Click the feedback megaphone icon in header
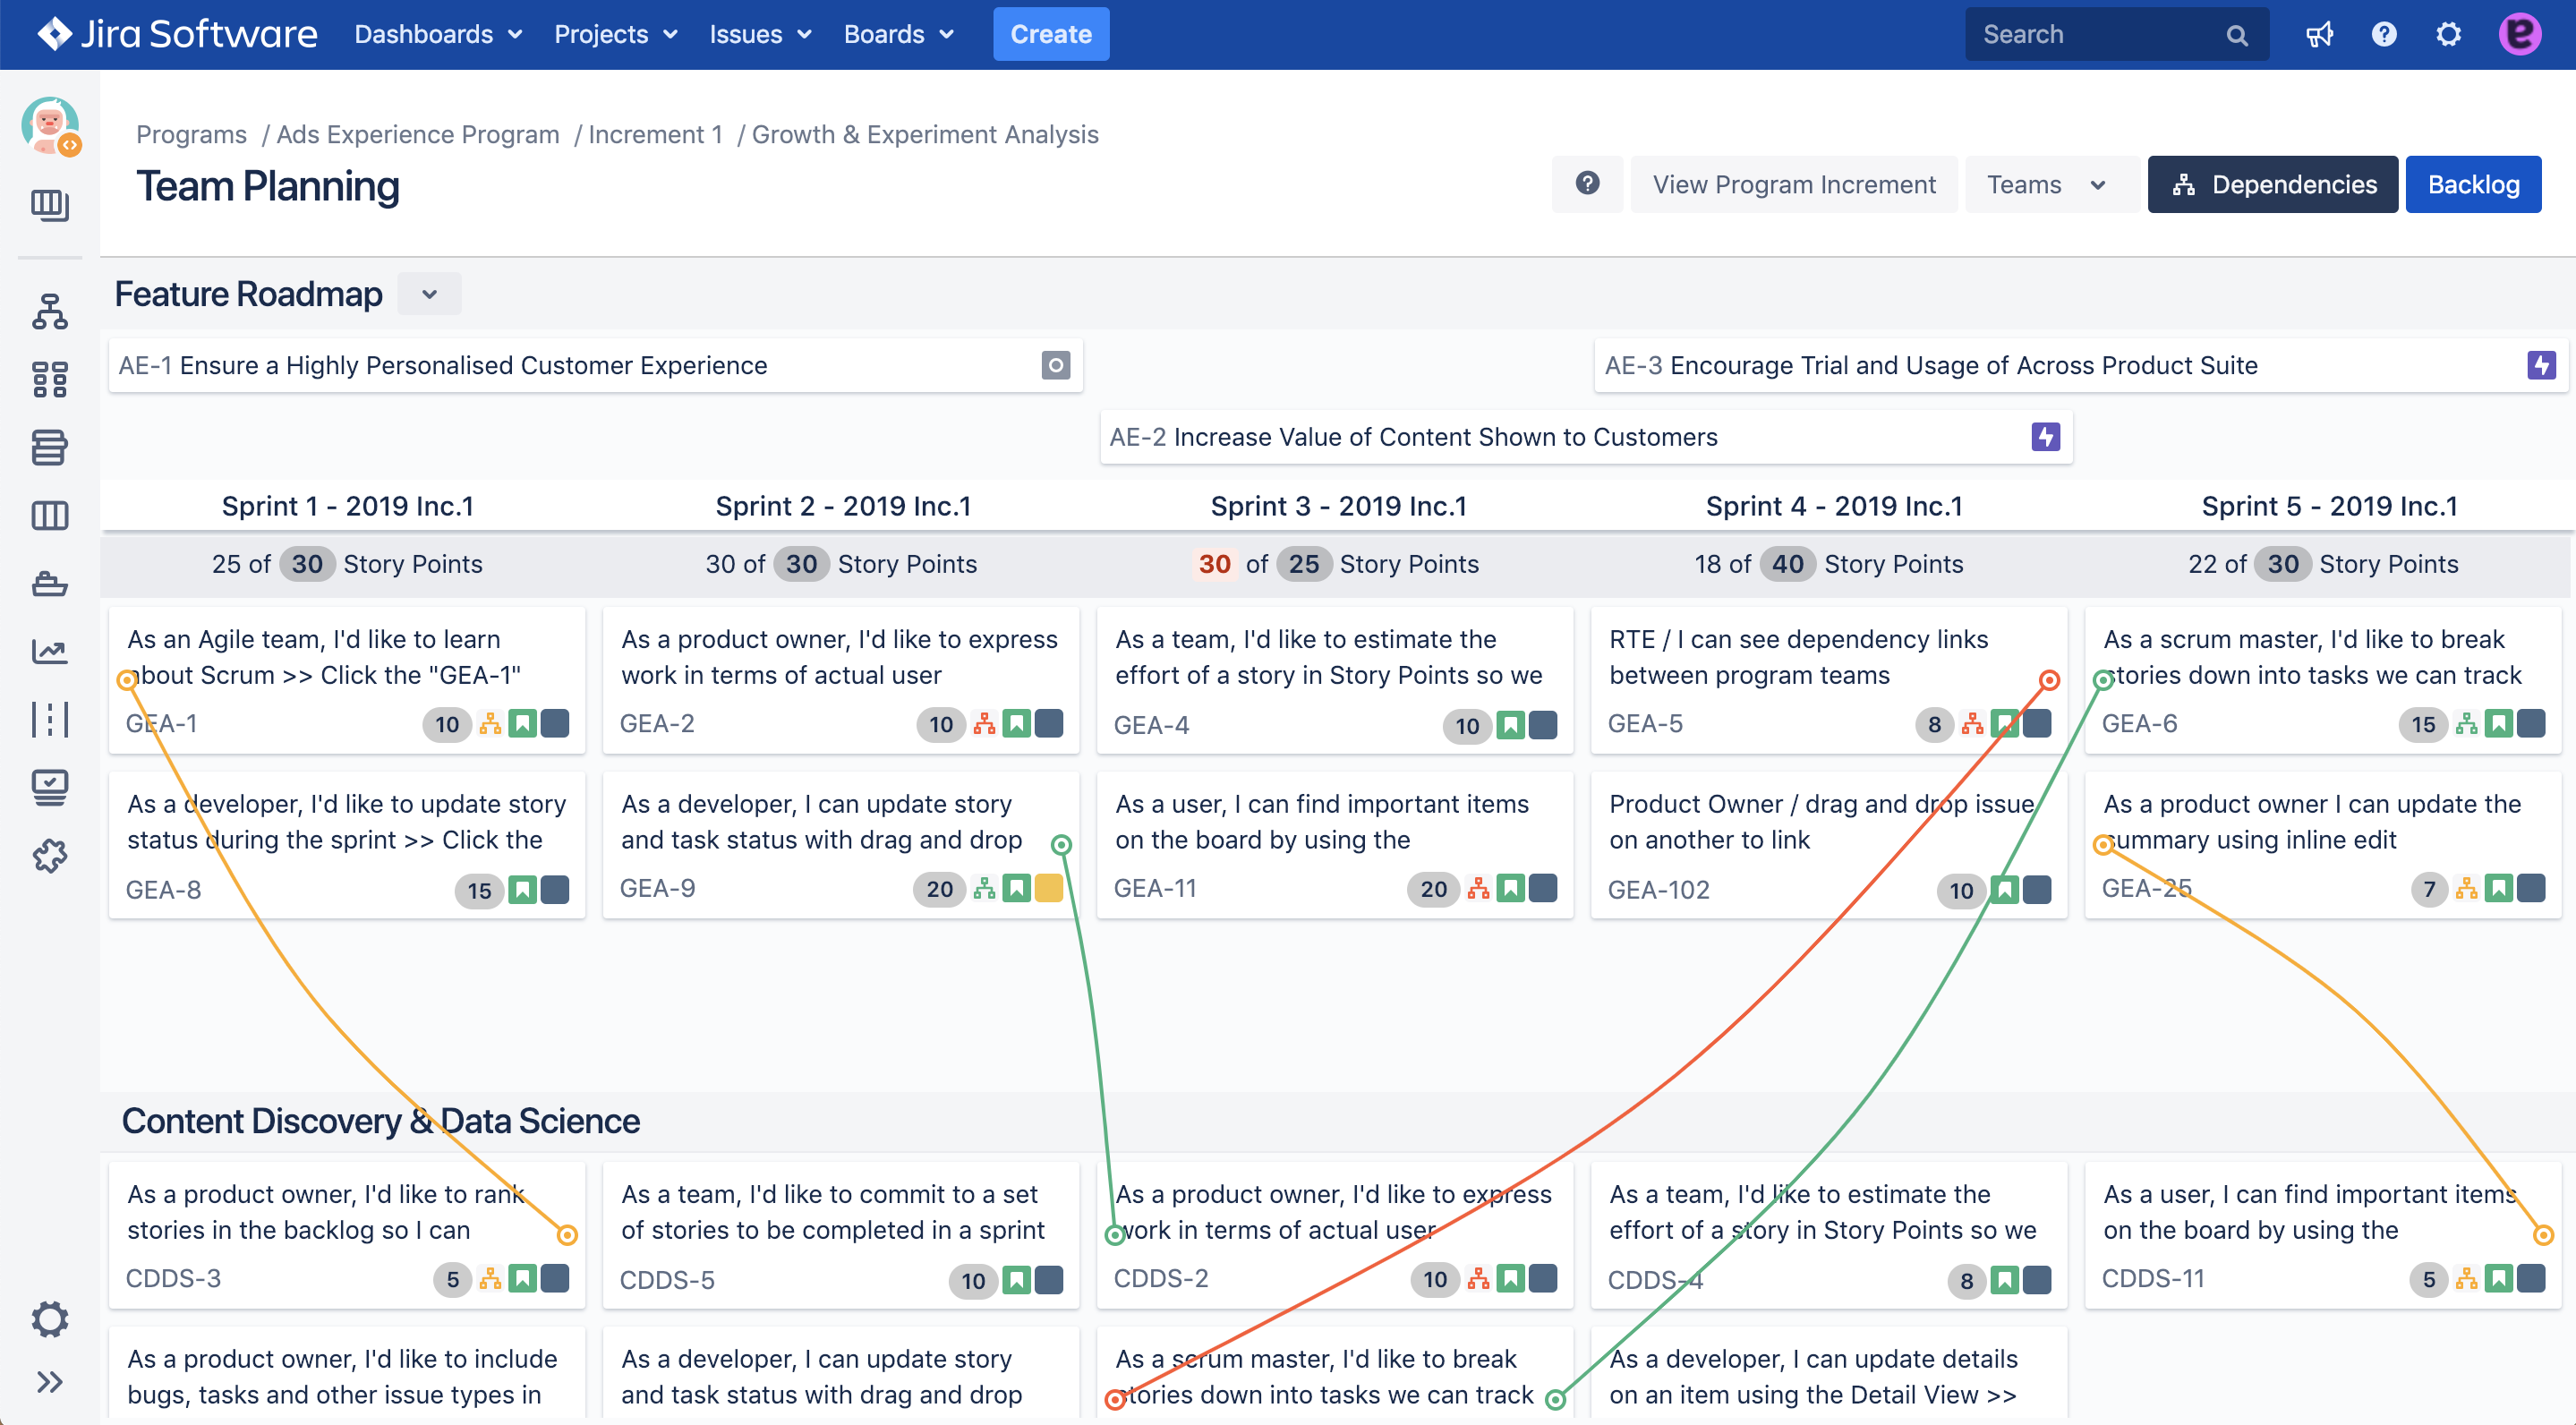The image size is (2576, 1425). [2319, 35]
